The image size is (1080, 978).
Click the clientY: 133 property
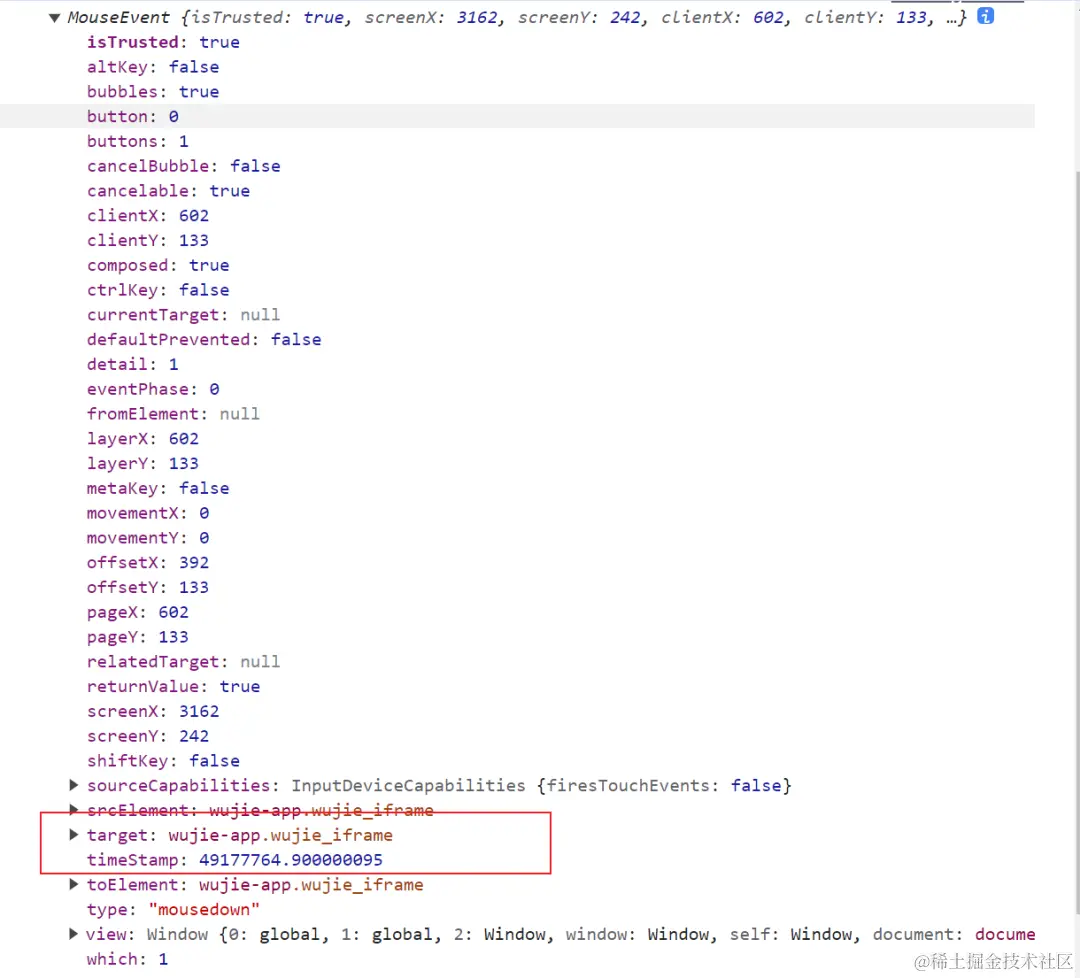[148, 240]
